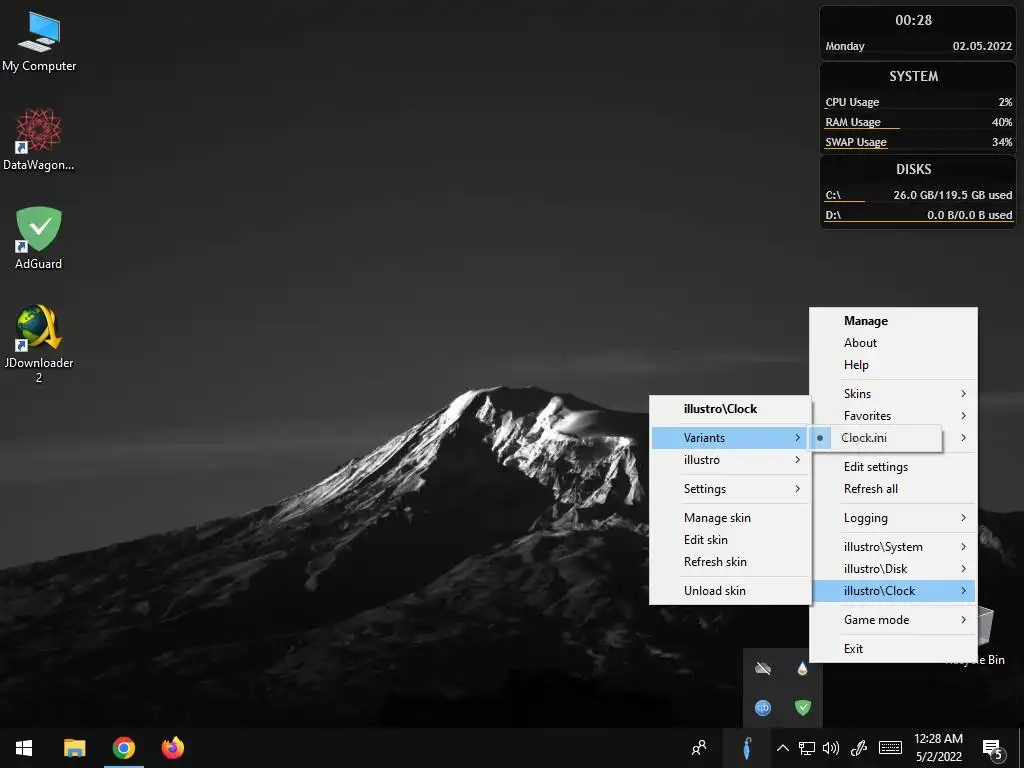This screenshot has width=1024, height=768.
Task: Open the volume speaker tray icon
Action: point(831,748)
